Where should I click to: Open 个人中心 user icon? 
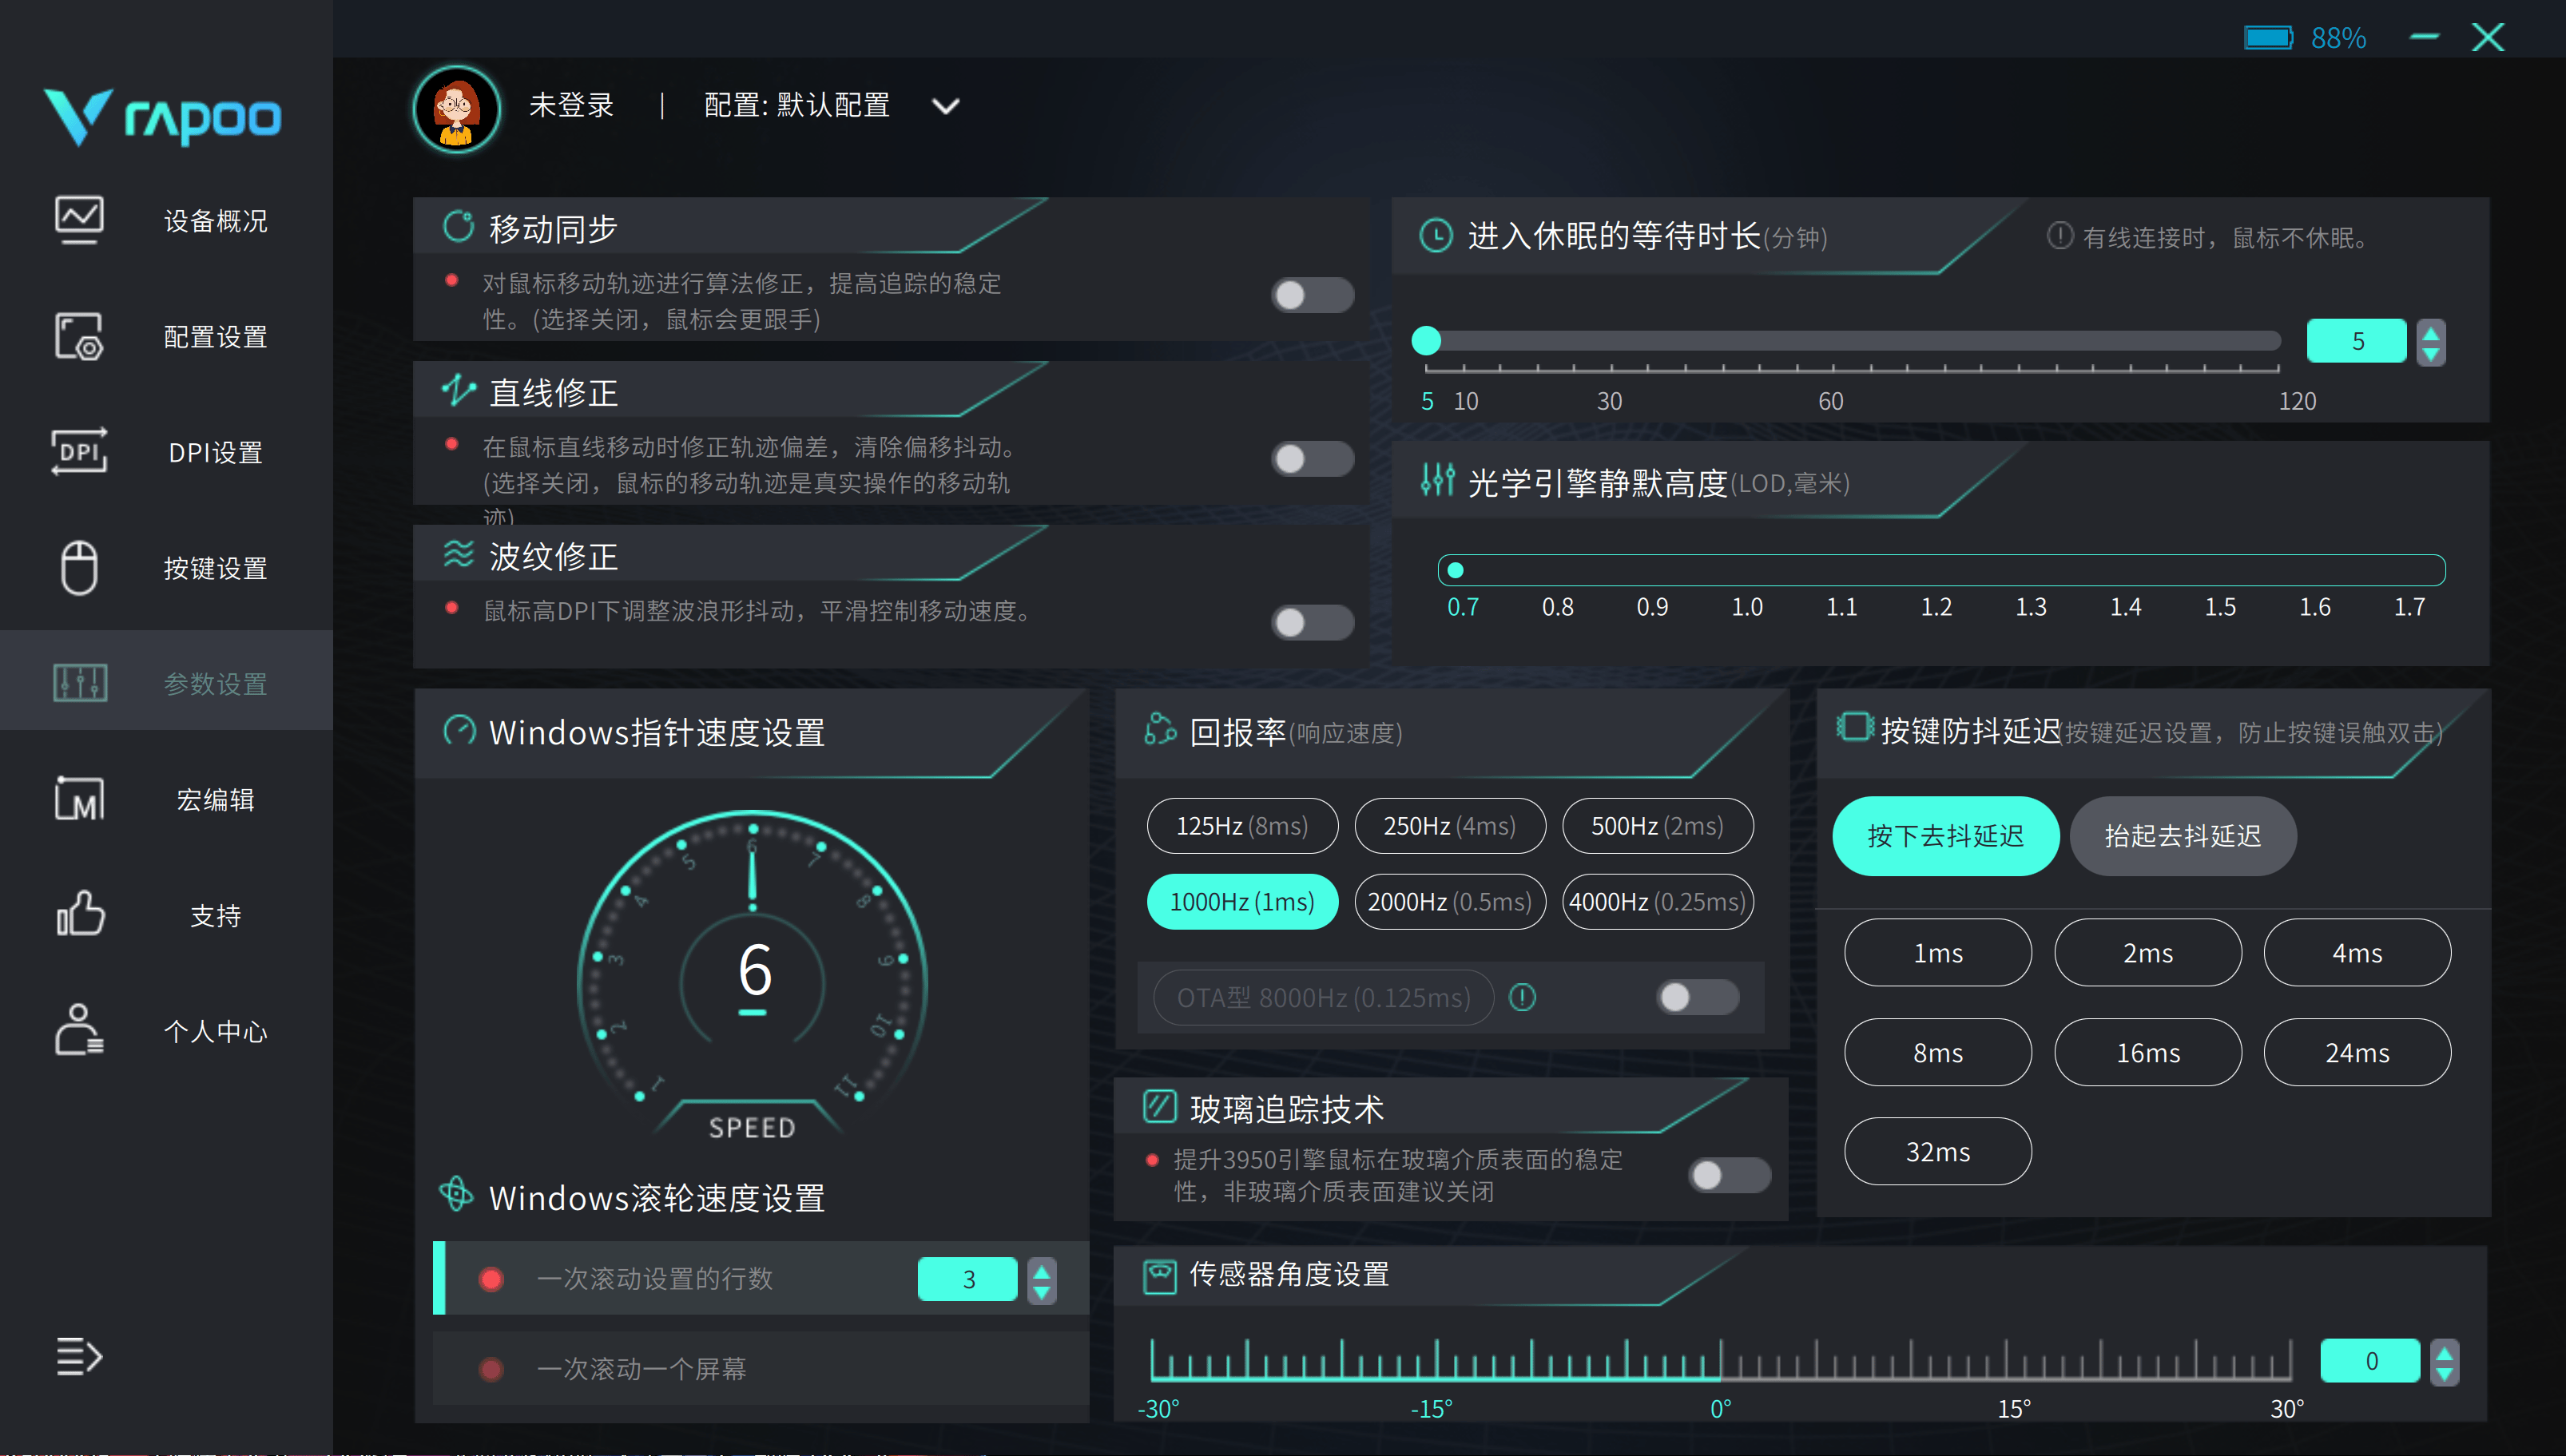pos(79,1030)
